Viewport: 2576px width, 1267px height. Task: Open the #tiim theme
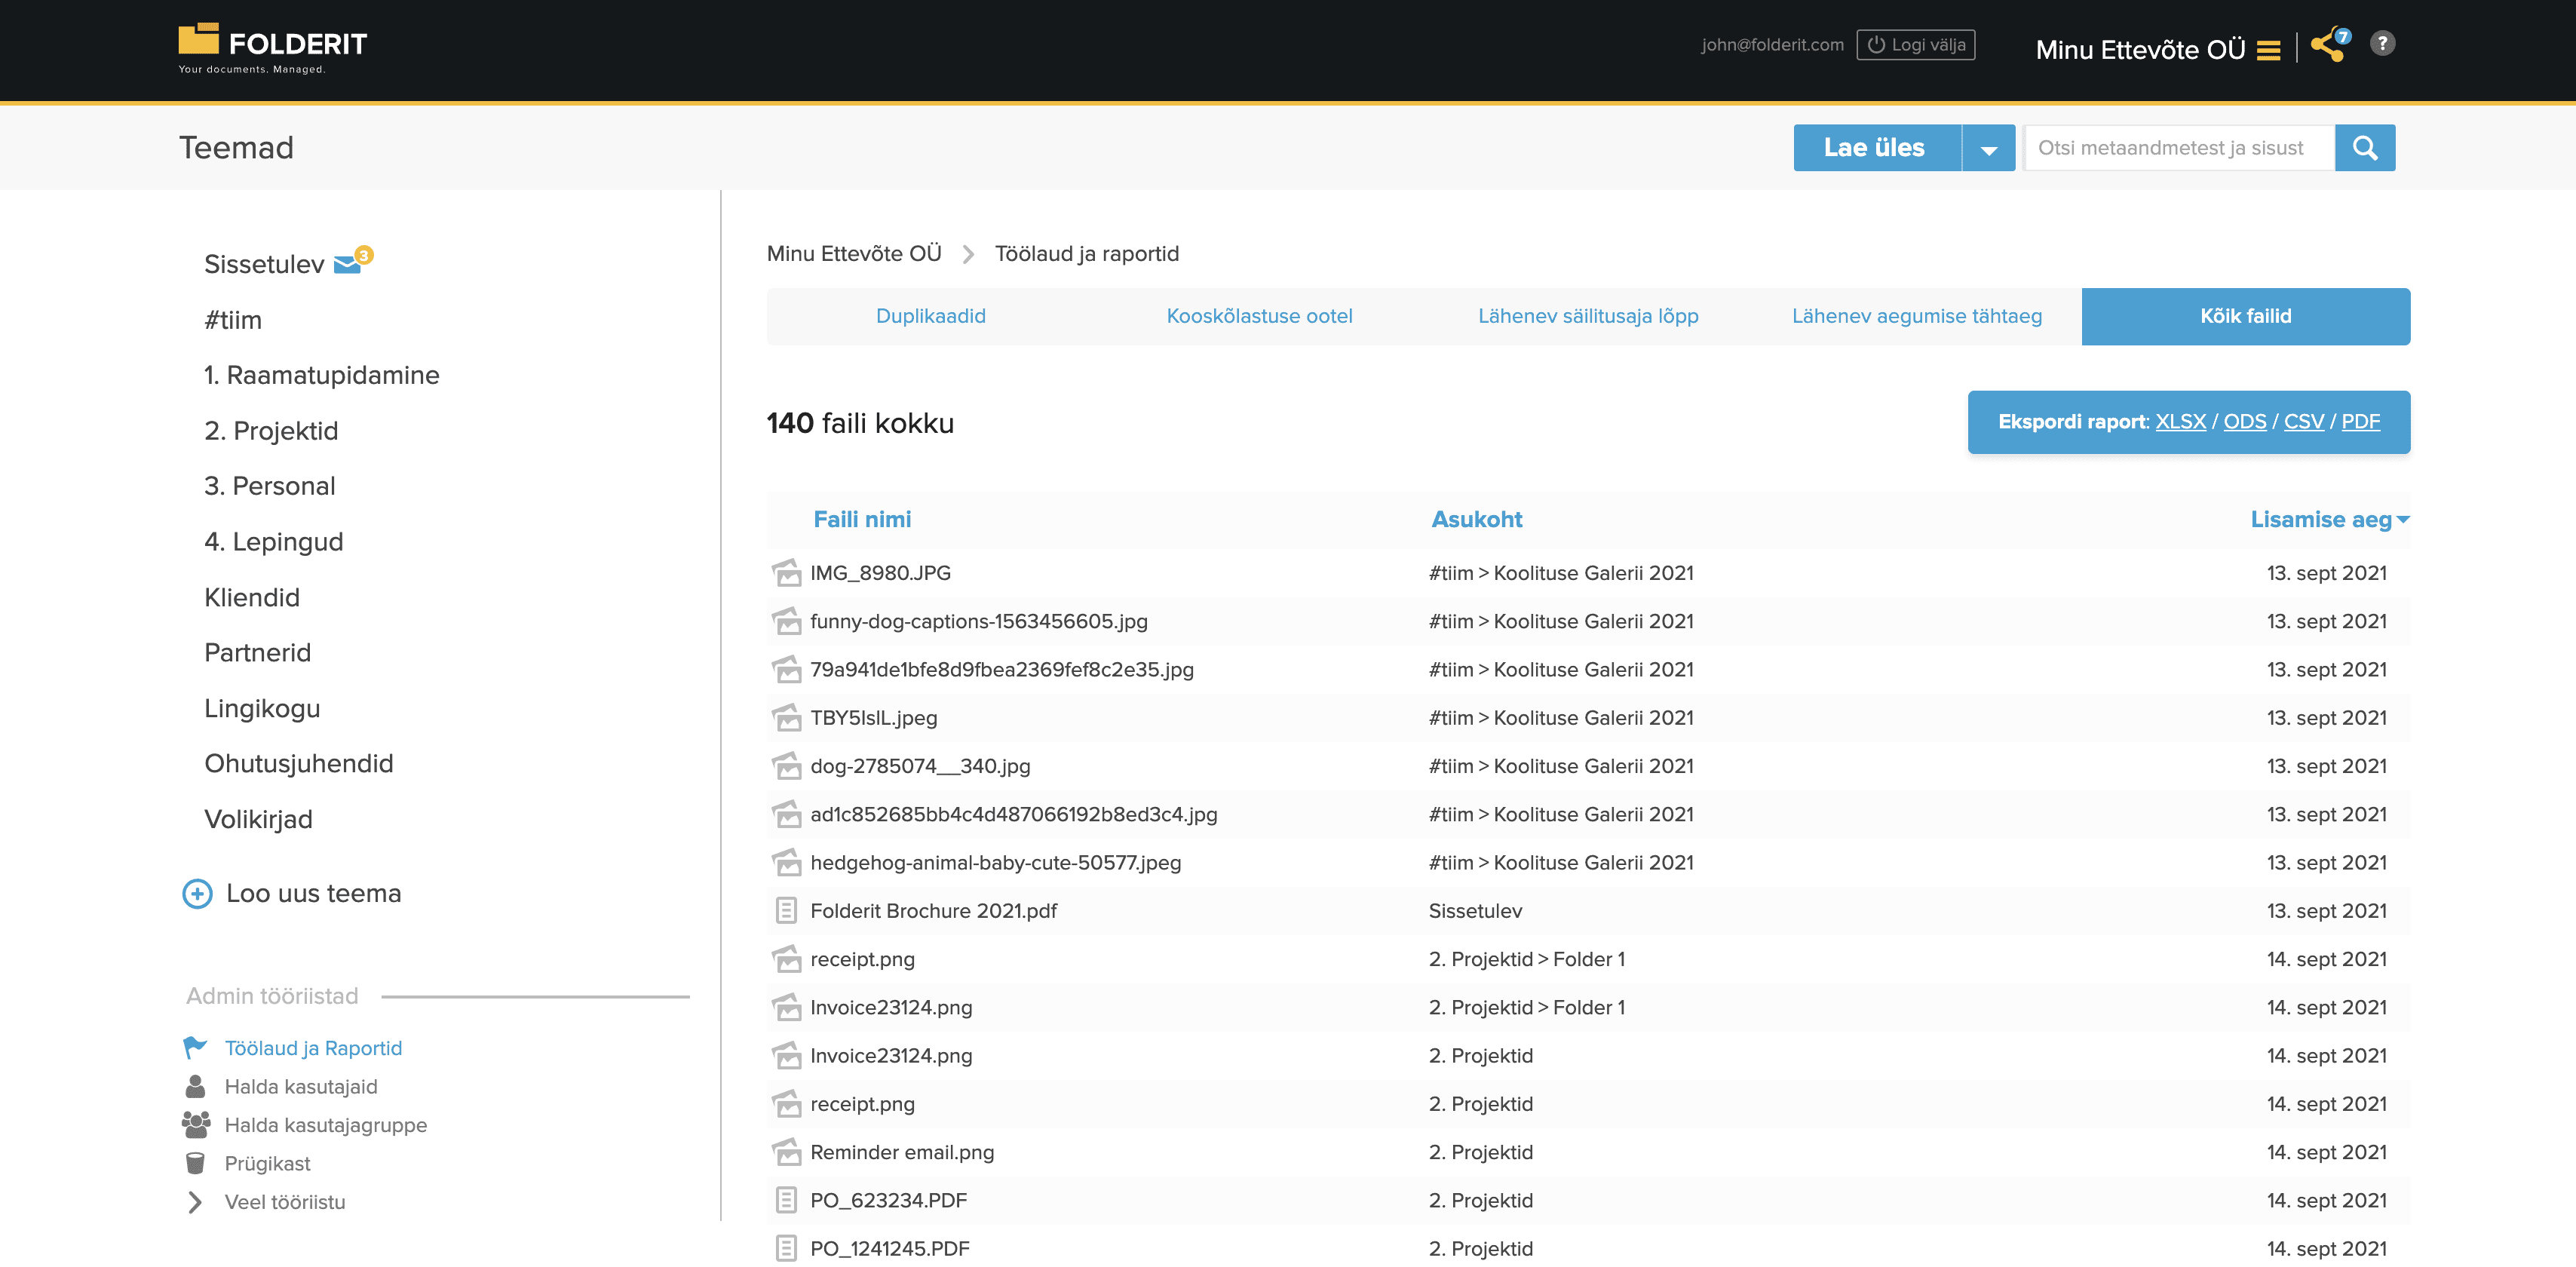pos(233,320)
